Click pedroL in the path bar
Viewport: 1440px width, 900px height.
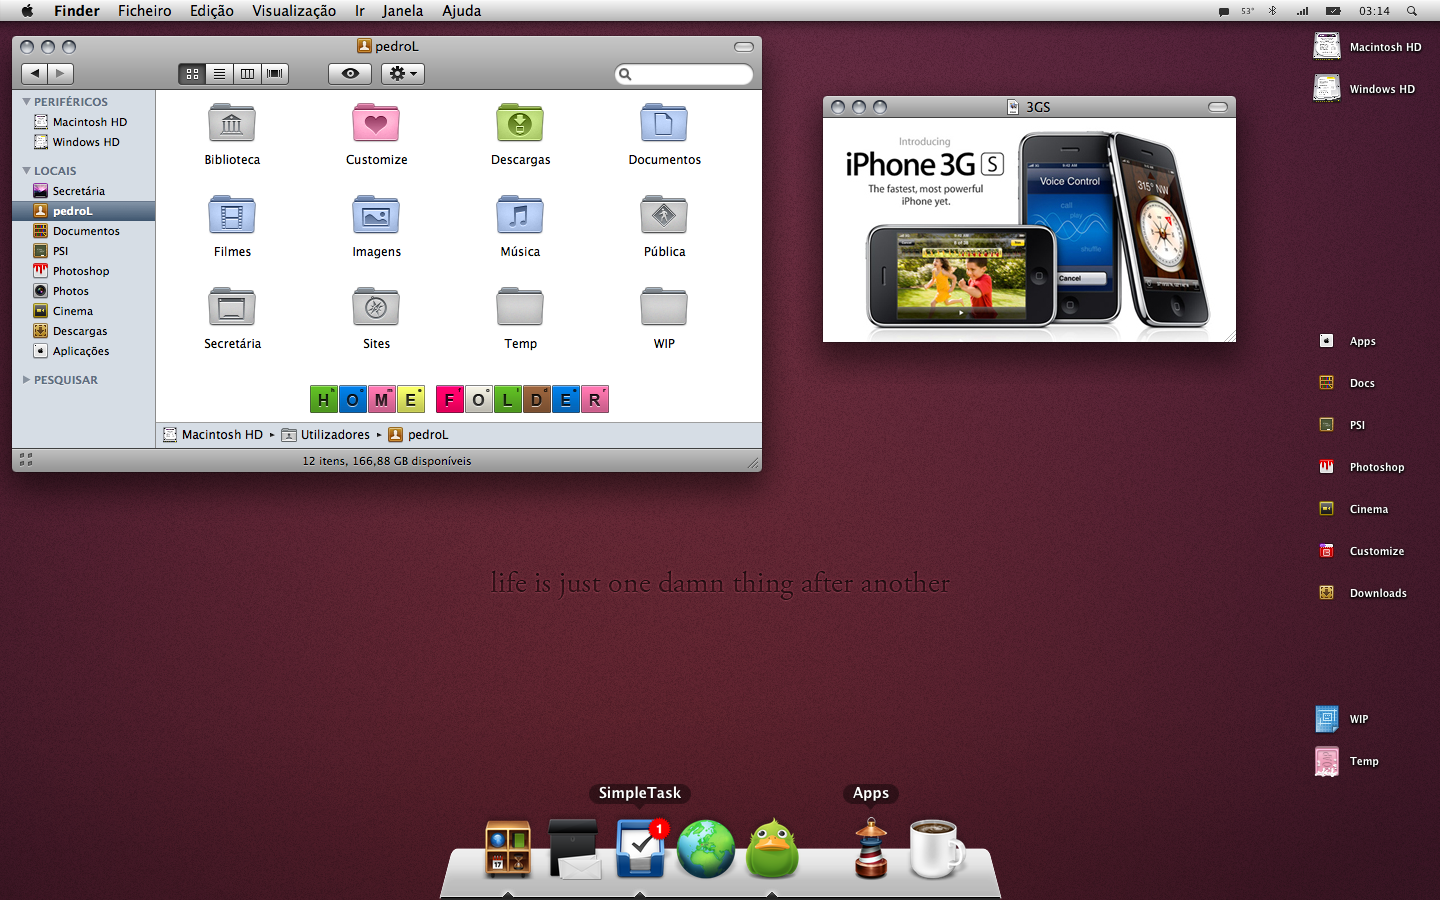[418, 435]
